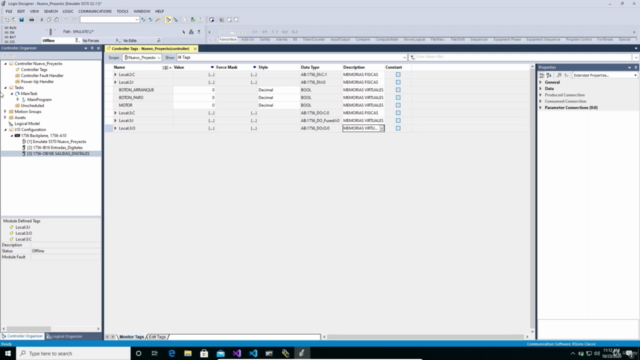Open File Explorer from the taskbar
Screen dimensions: 640x360
pos(188,353)
